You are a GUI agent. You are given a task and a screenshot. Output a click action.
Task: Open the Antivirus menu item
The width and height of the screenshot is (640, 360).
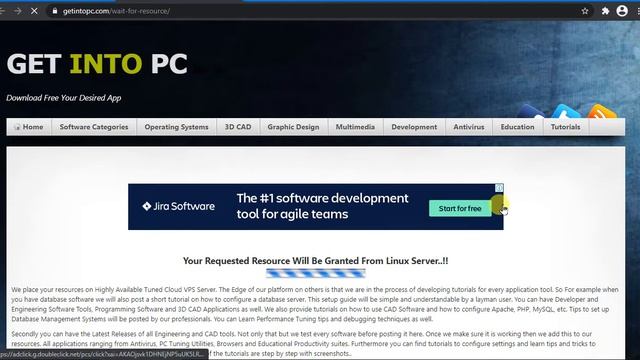tap(469, 127)
